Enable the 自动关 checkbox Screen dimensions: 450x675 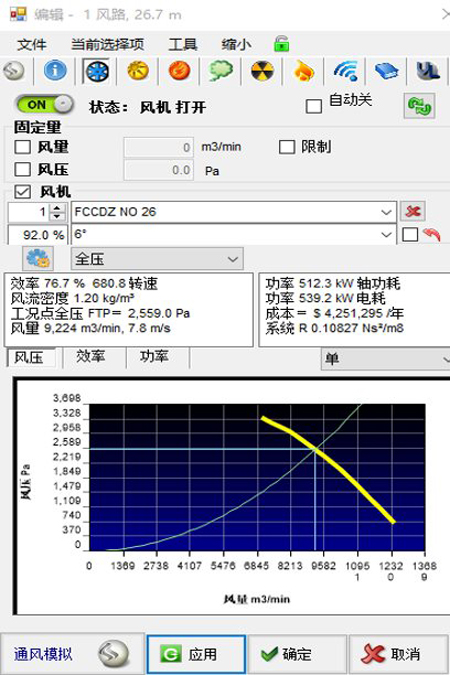[x=313, y=106]
